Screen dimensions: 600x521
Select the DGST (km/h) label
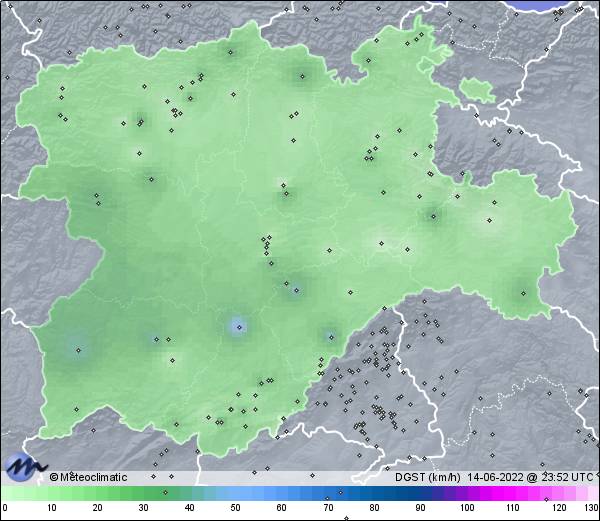click(x=428, y=477)
